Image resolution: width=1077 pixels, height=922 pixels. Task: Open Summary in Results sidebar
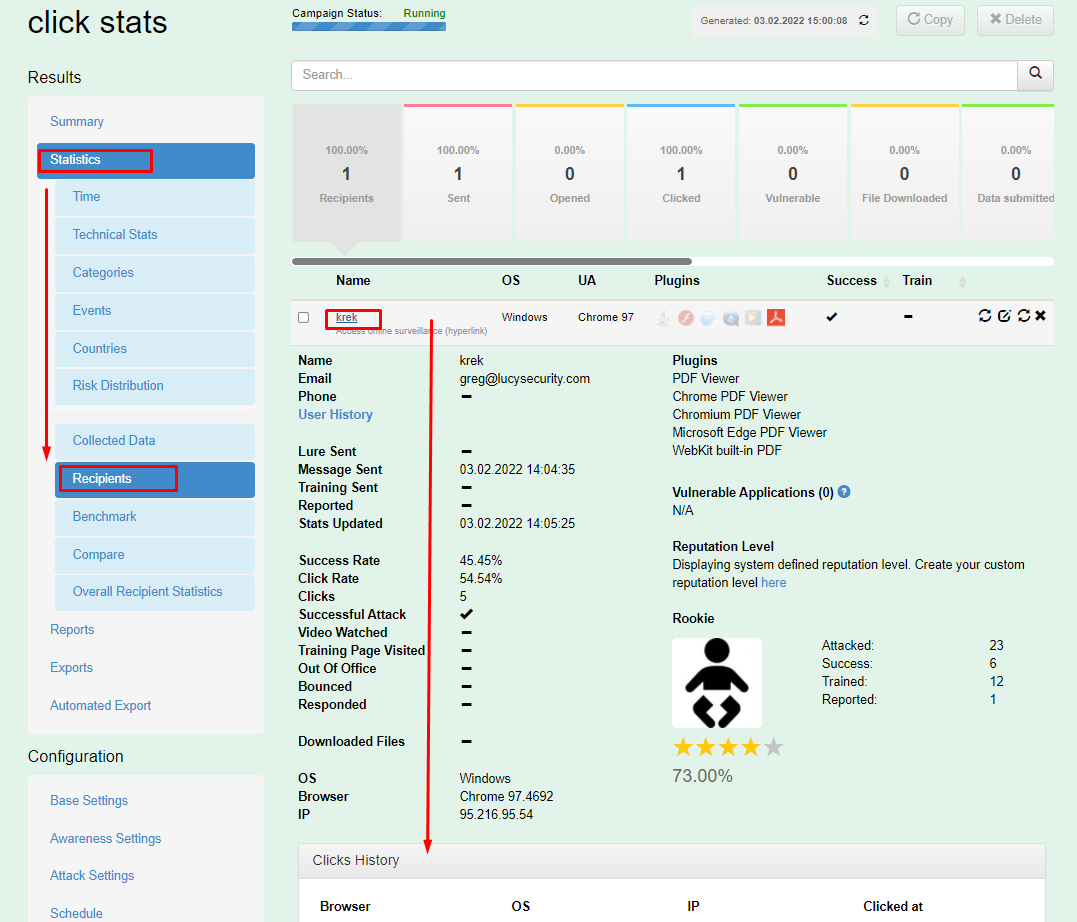pos(77,122)
